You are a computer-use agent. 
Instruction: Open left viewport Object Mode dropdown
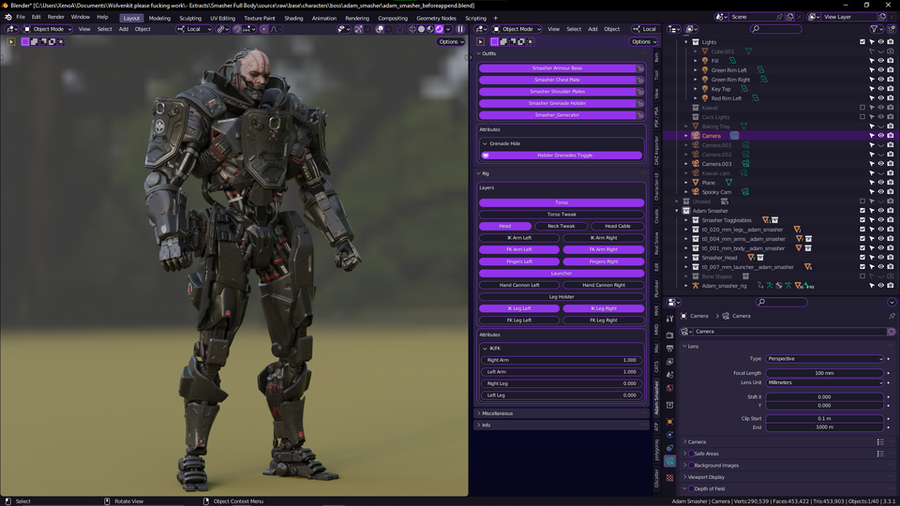[48, 29]
